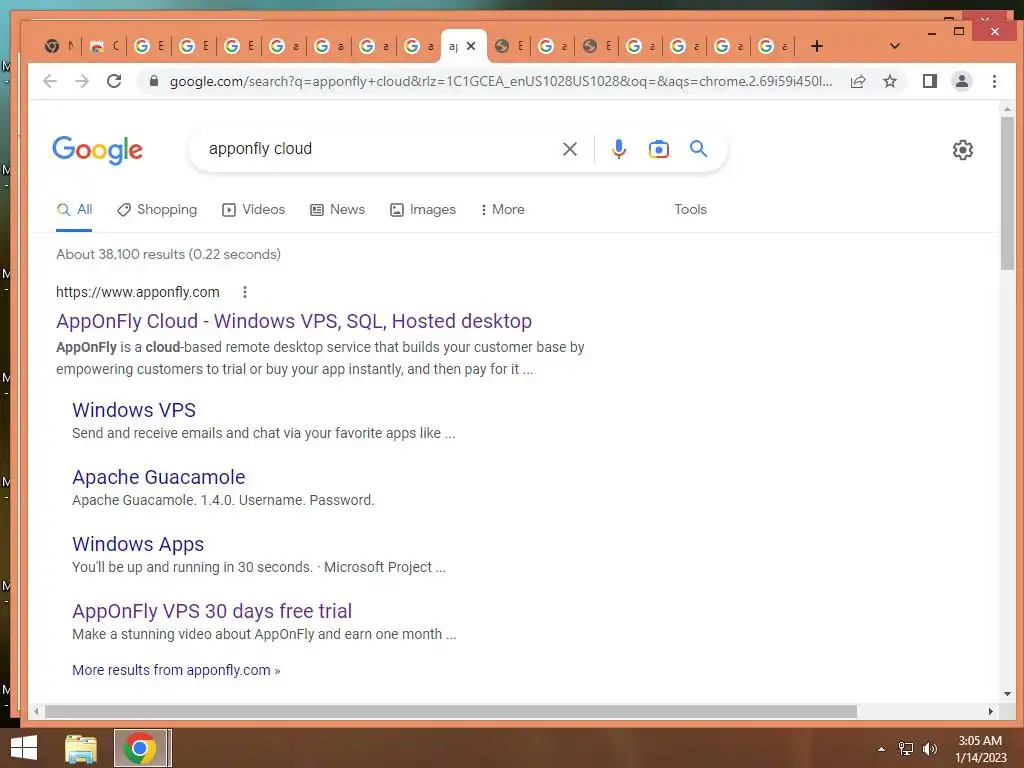The image size is (1024, 768).
Task: Open AppOnFly Cloud main result link
Action: coord(294,321)
